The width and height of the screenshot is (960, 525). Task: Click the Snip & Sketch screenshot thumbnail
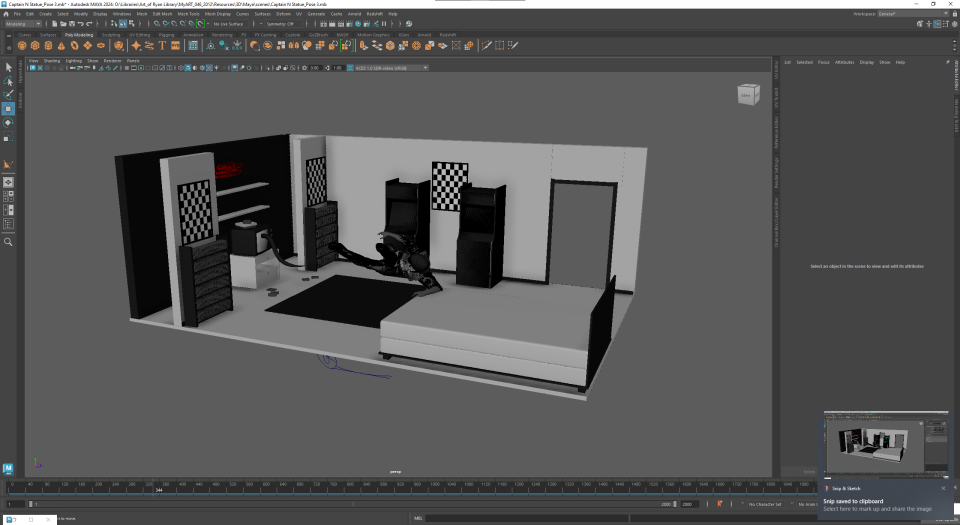pyautogui.click(x=886, y=444)
